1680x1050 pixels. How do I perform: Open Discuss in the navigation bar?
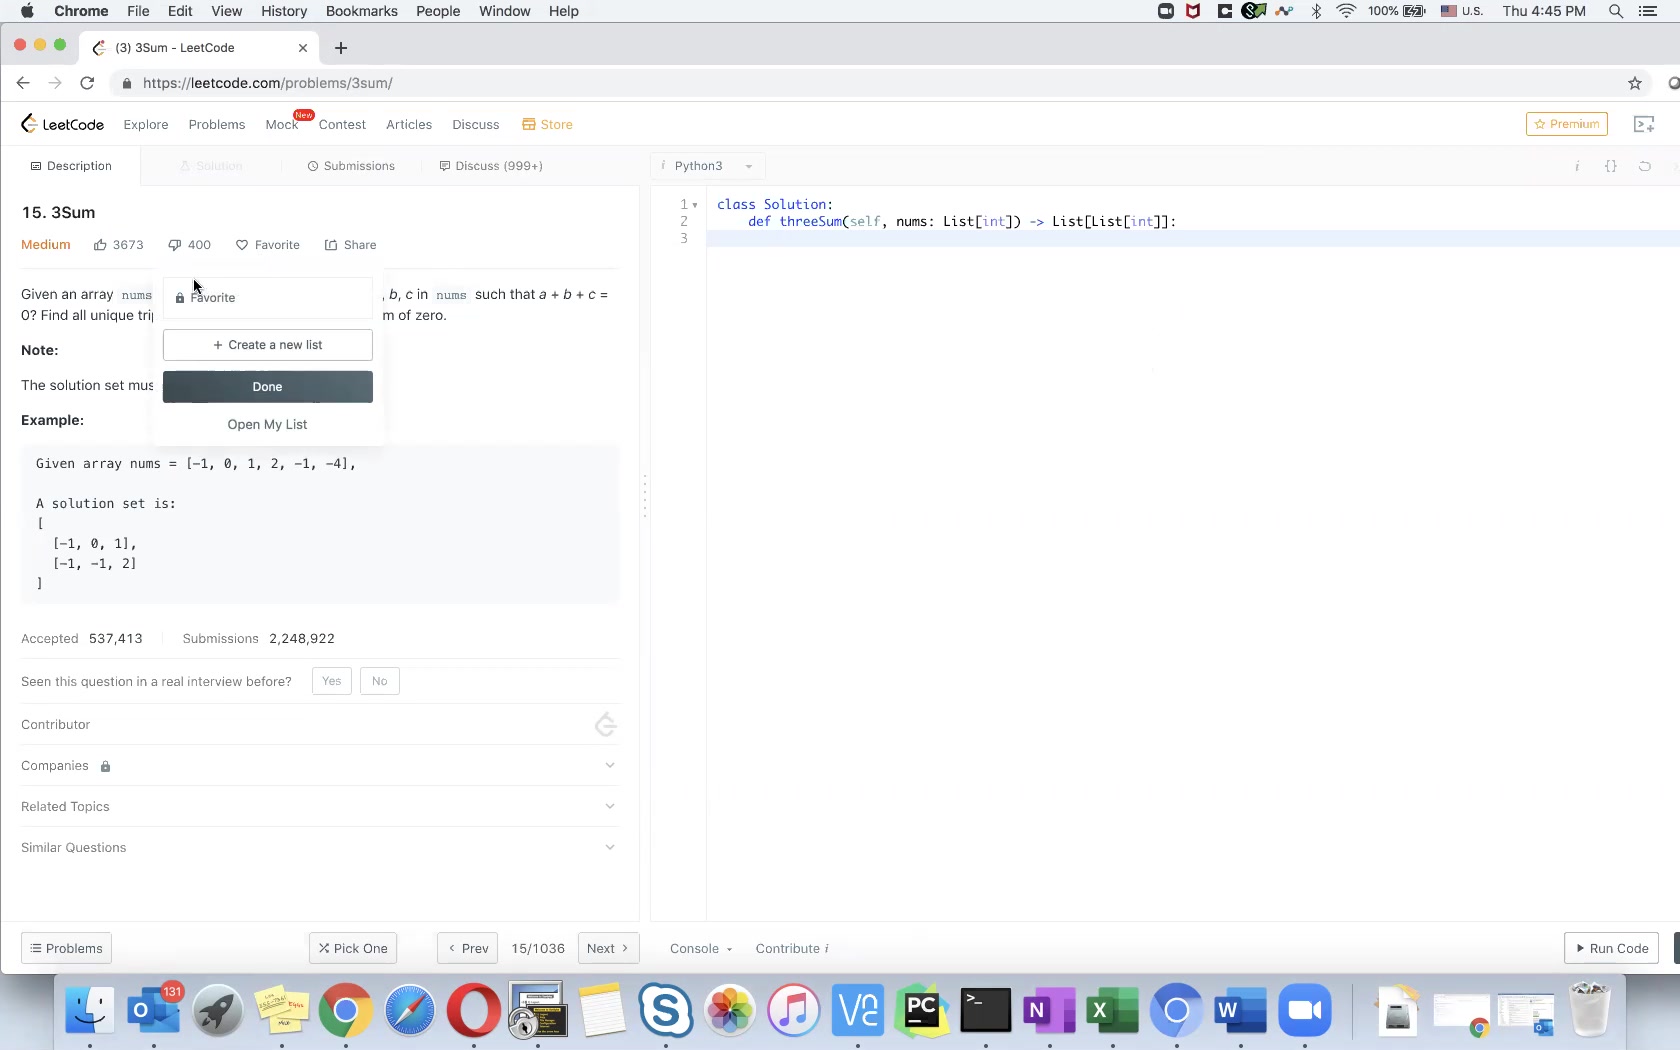476,125
